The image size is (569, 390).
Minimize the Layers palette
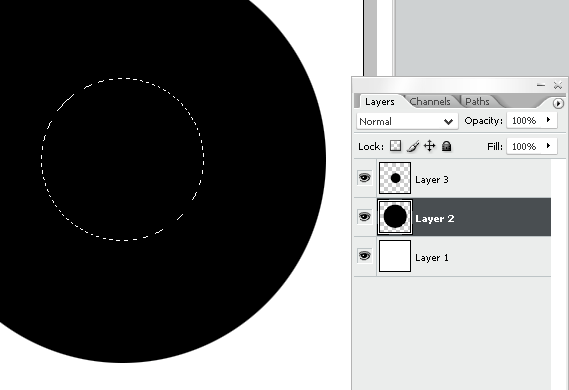tap(541, 86)
